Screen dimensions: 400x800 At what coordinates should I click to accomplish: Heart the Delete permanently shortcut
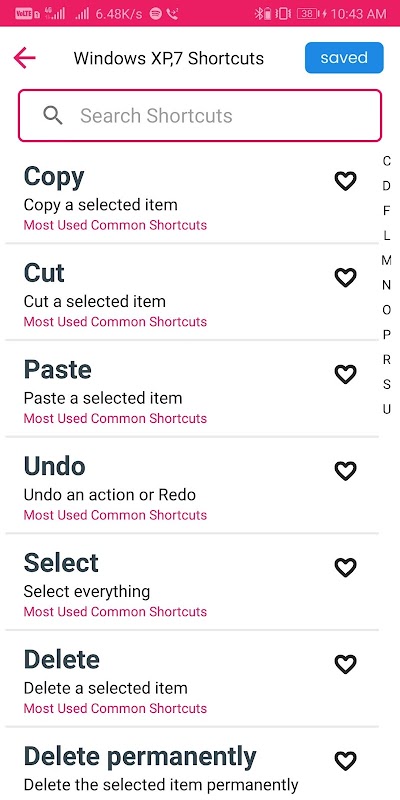345,761
